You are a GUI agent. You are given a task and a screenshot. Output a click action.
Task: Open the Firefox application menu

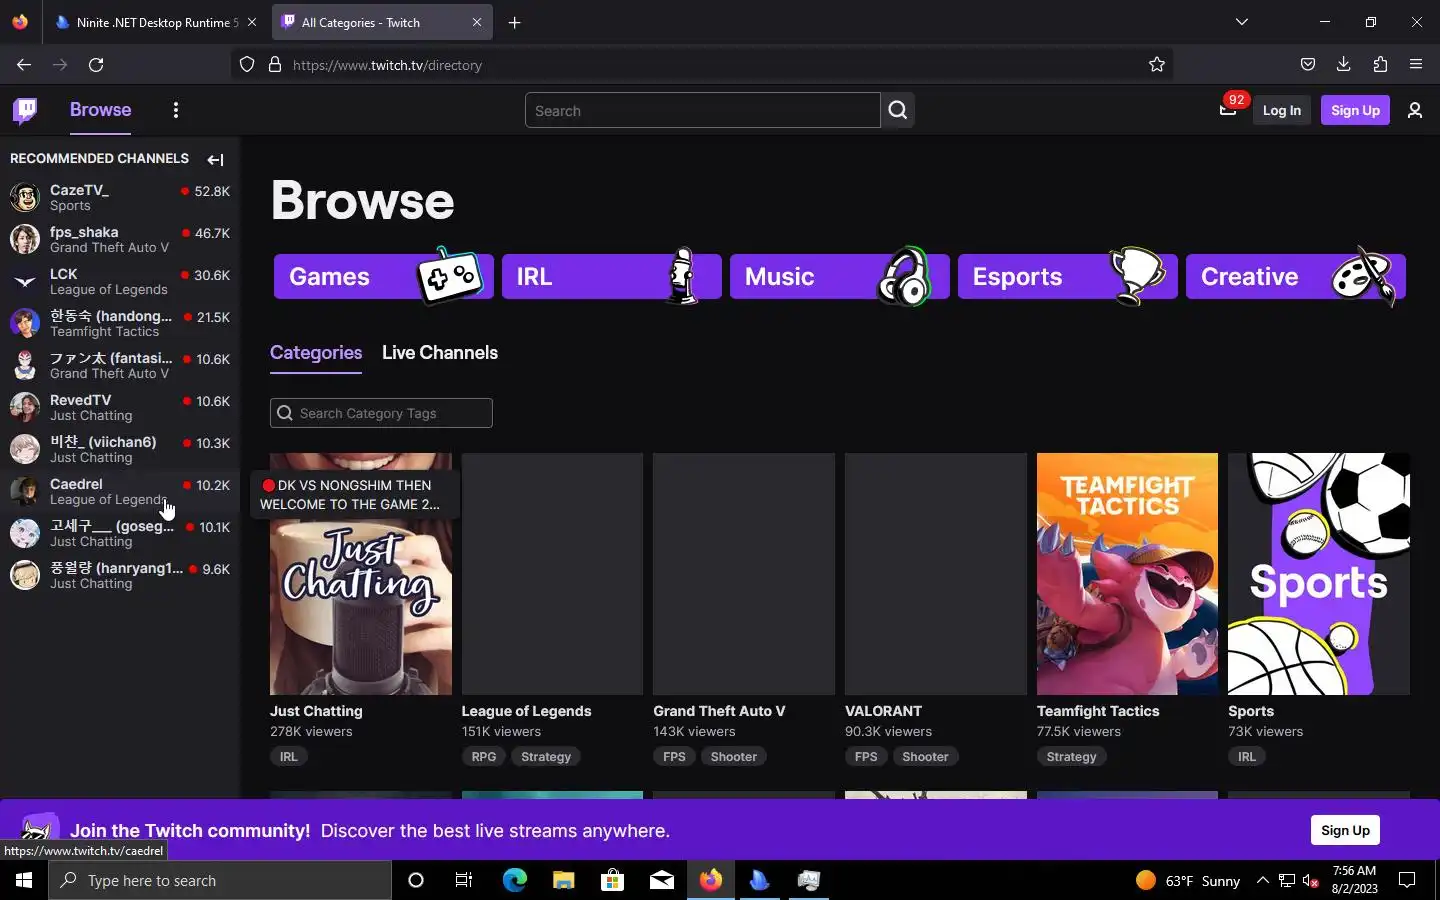point(1416,65)
